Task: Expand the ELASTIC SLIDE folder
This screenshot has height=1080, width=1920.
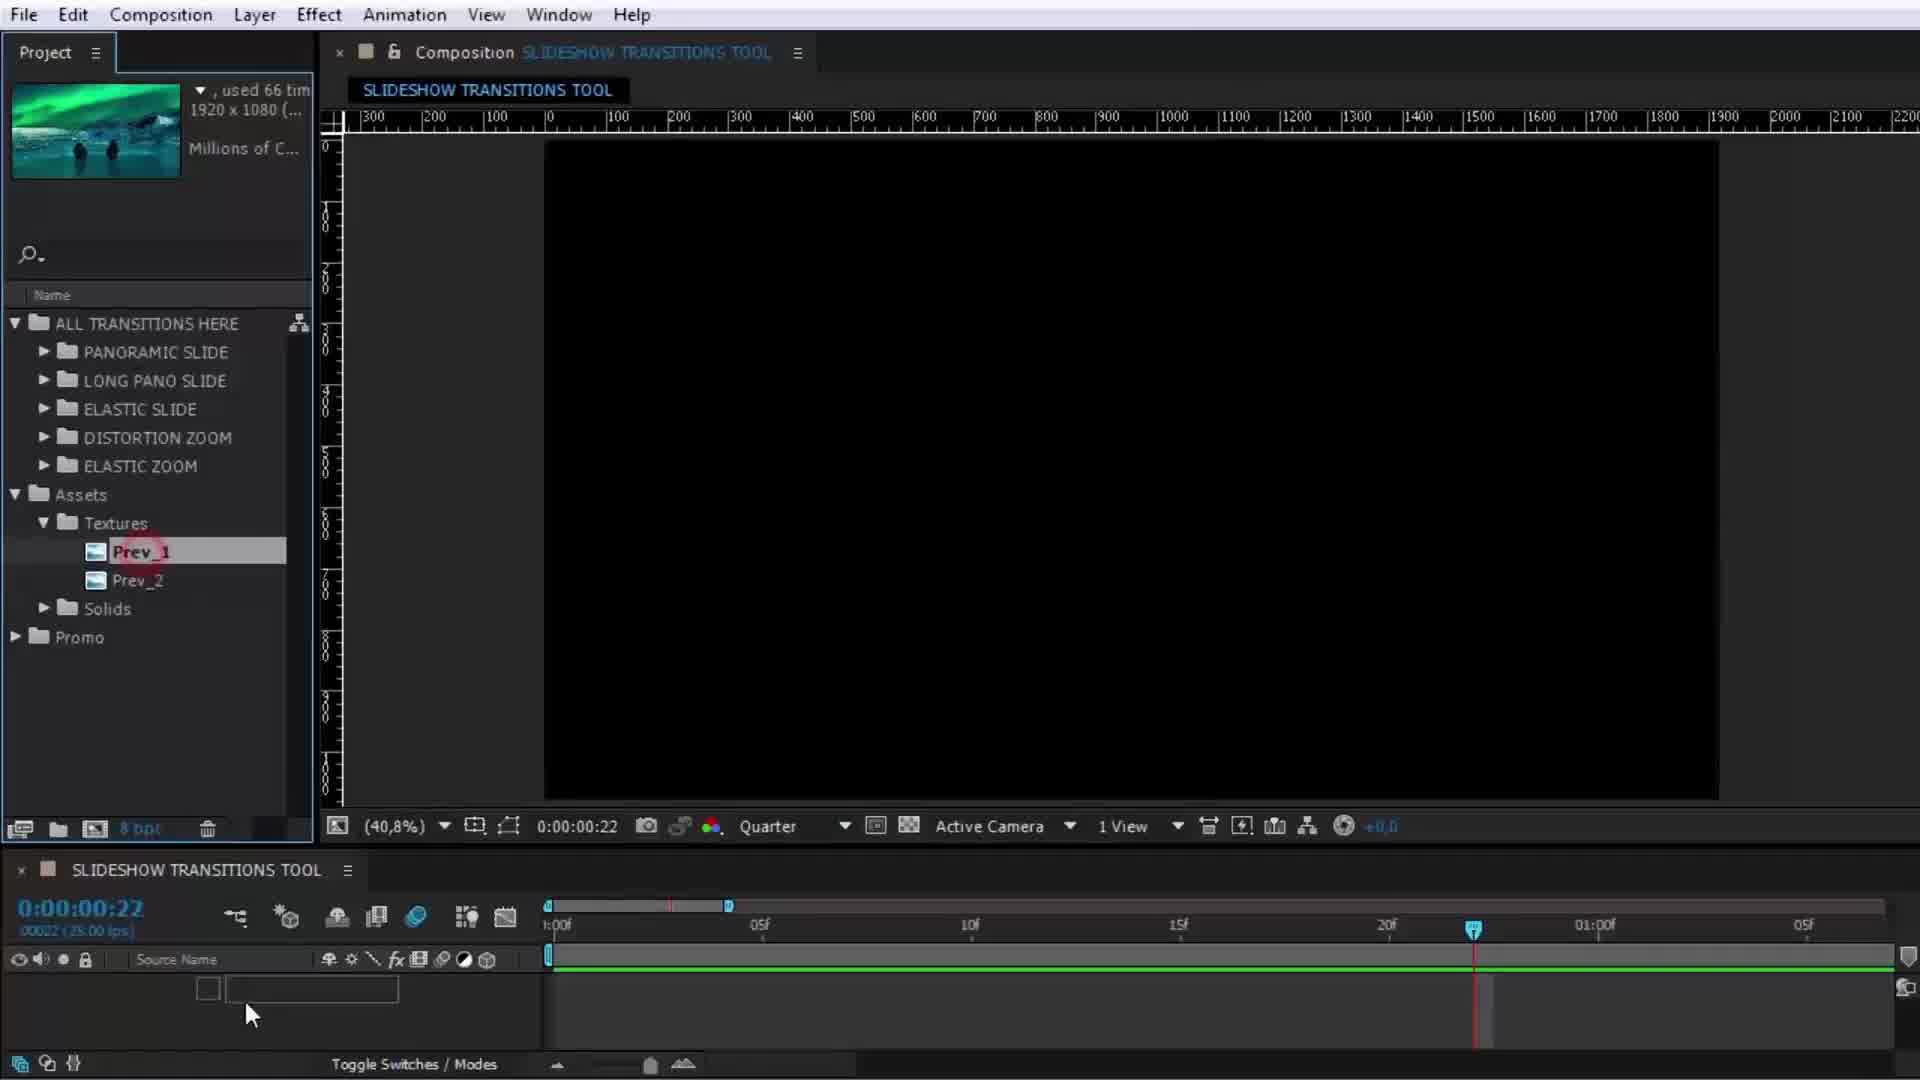Action: click(44, 409)
